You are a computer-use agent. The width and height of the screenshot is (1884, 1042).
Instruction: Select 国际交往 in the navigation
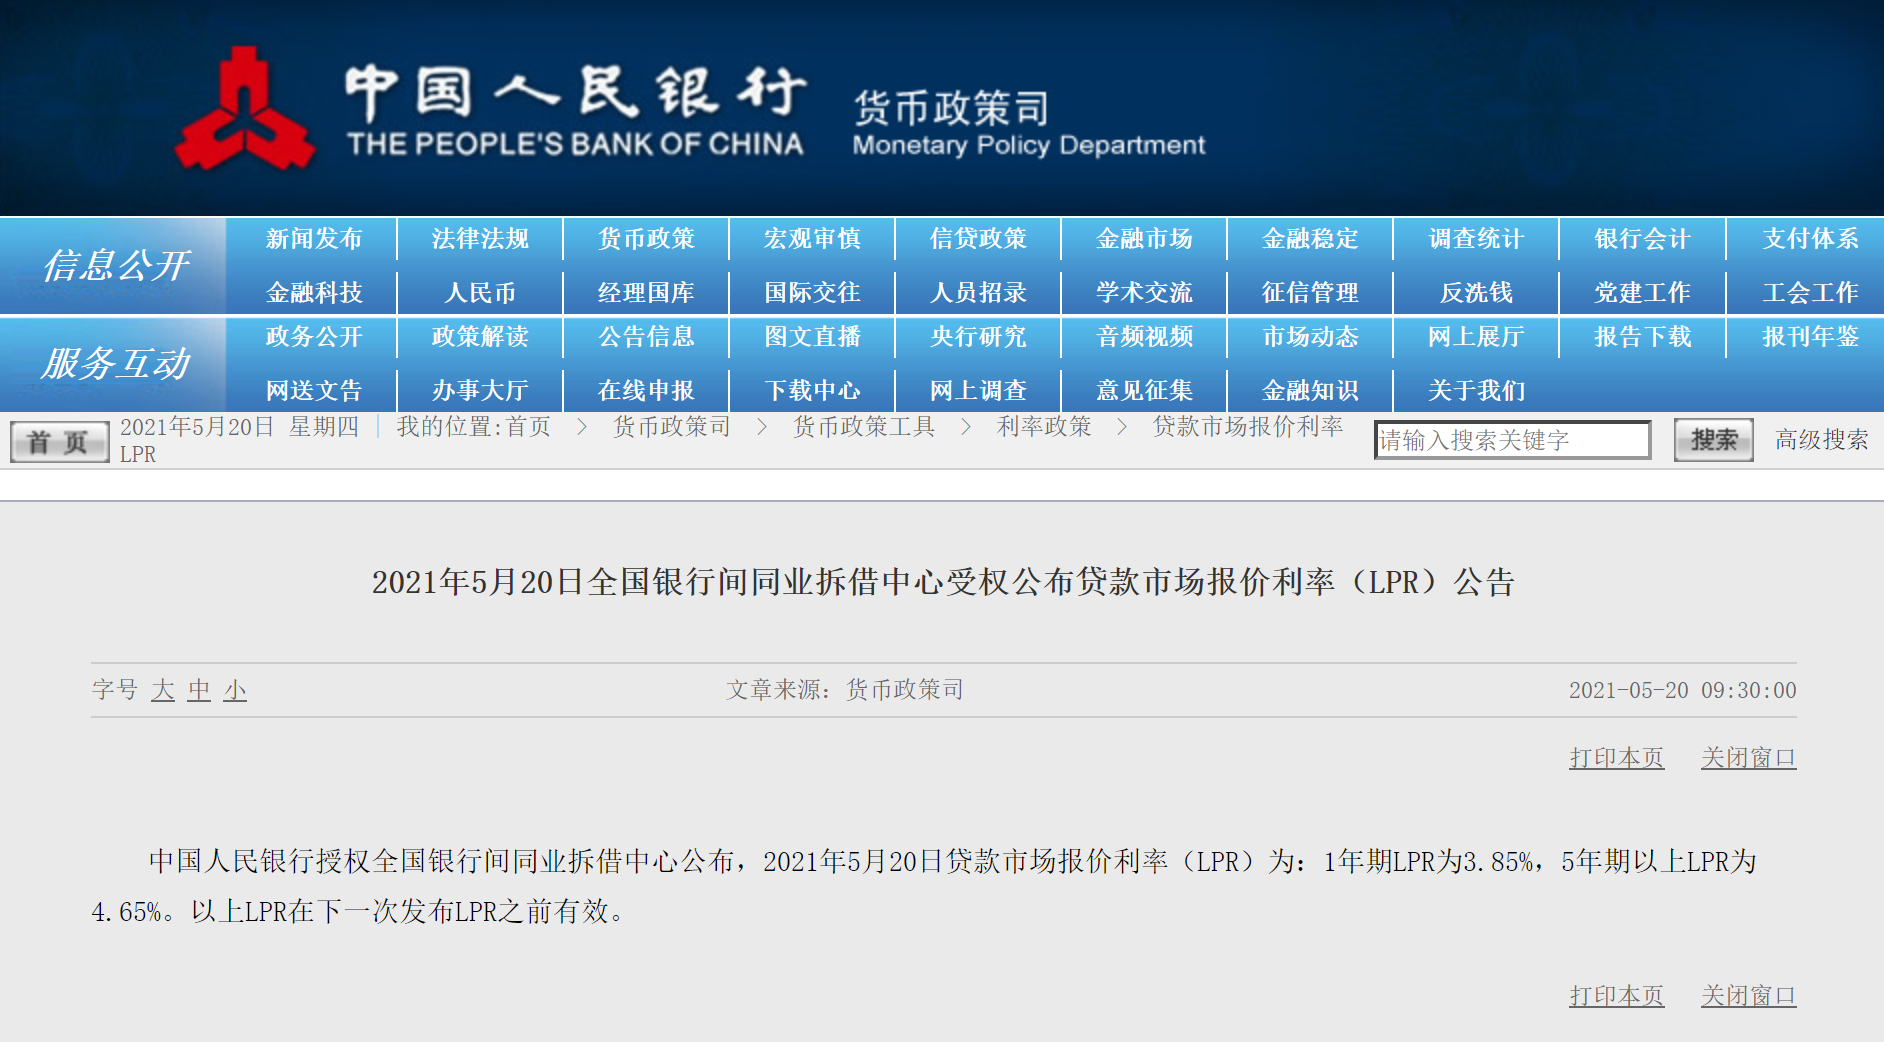point(812,293)
